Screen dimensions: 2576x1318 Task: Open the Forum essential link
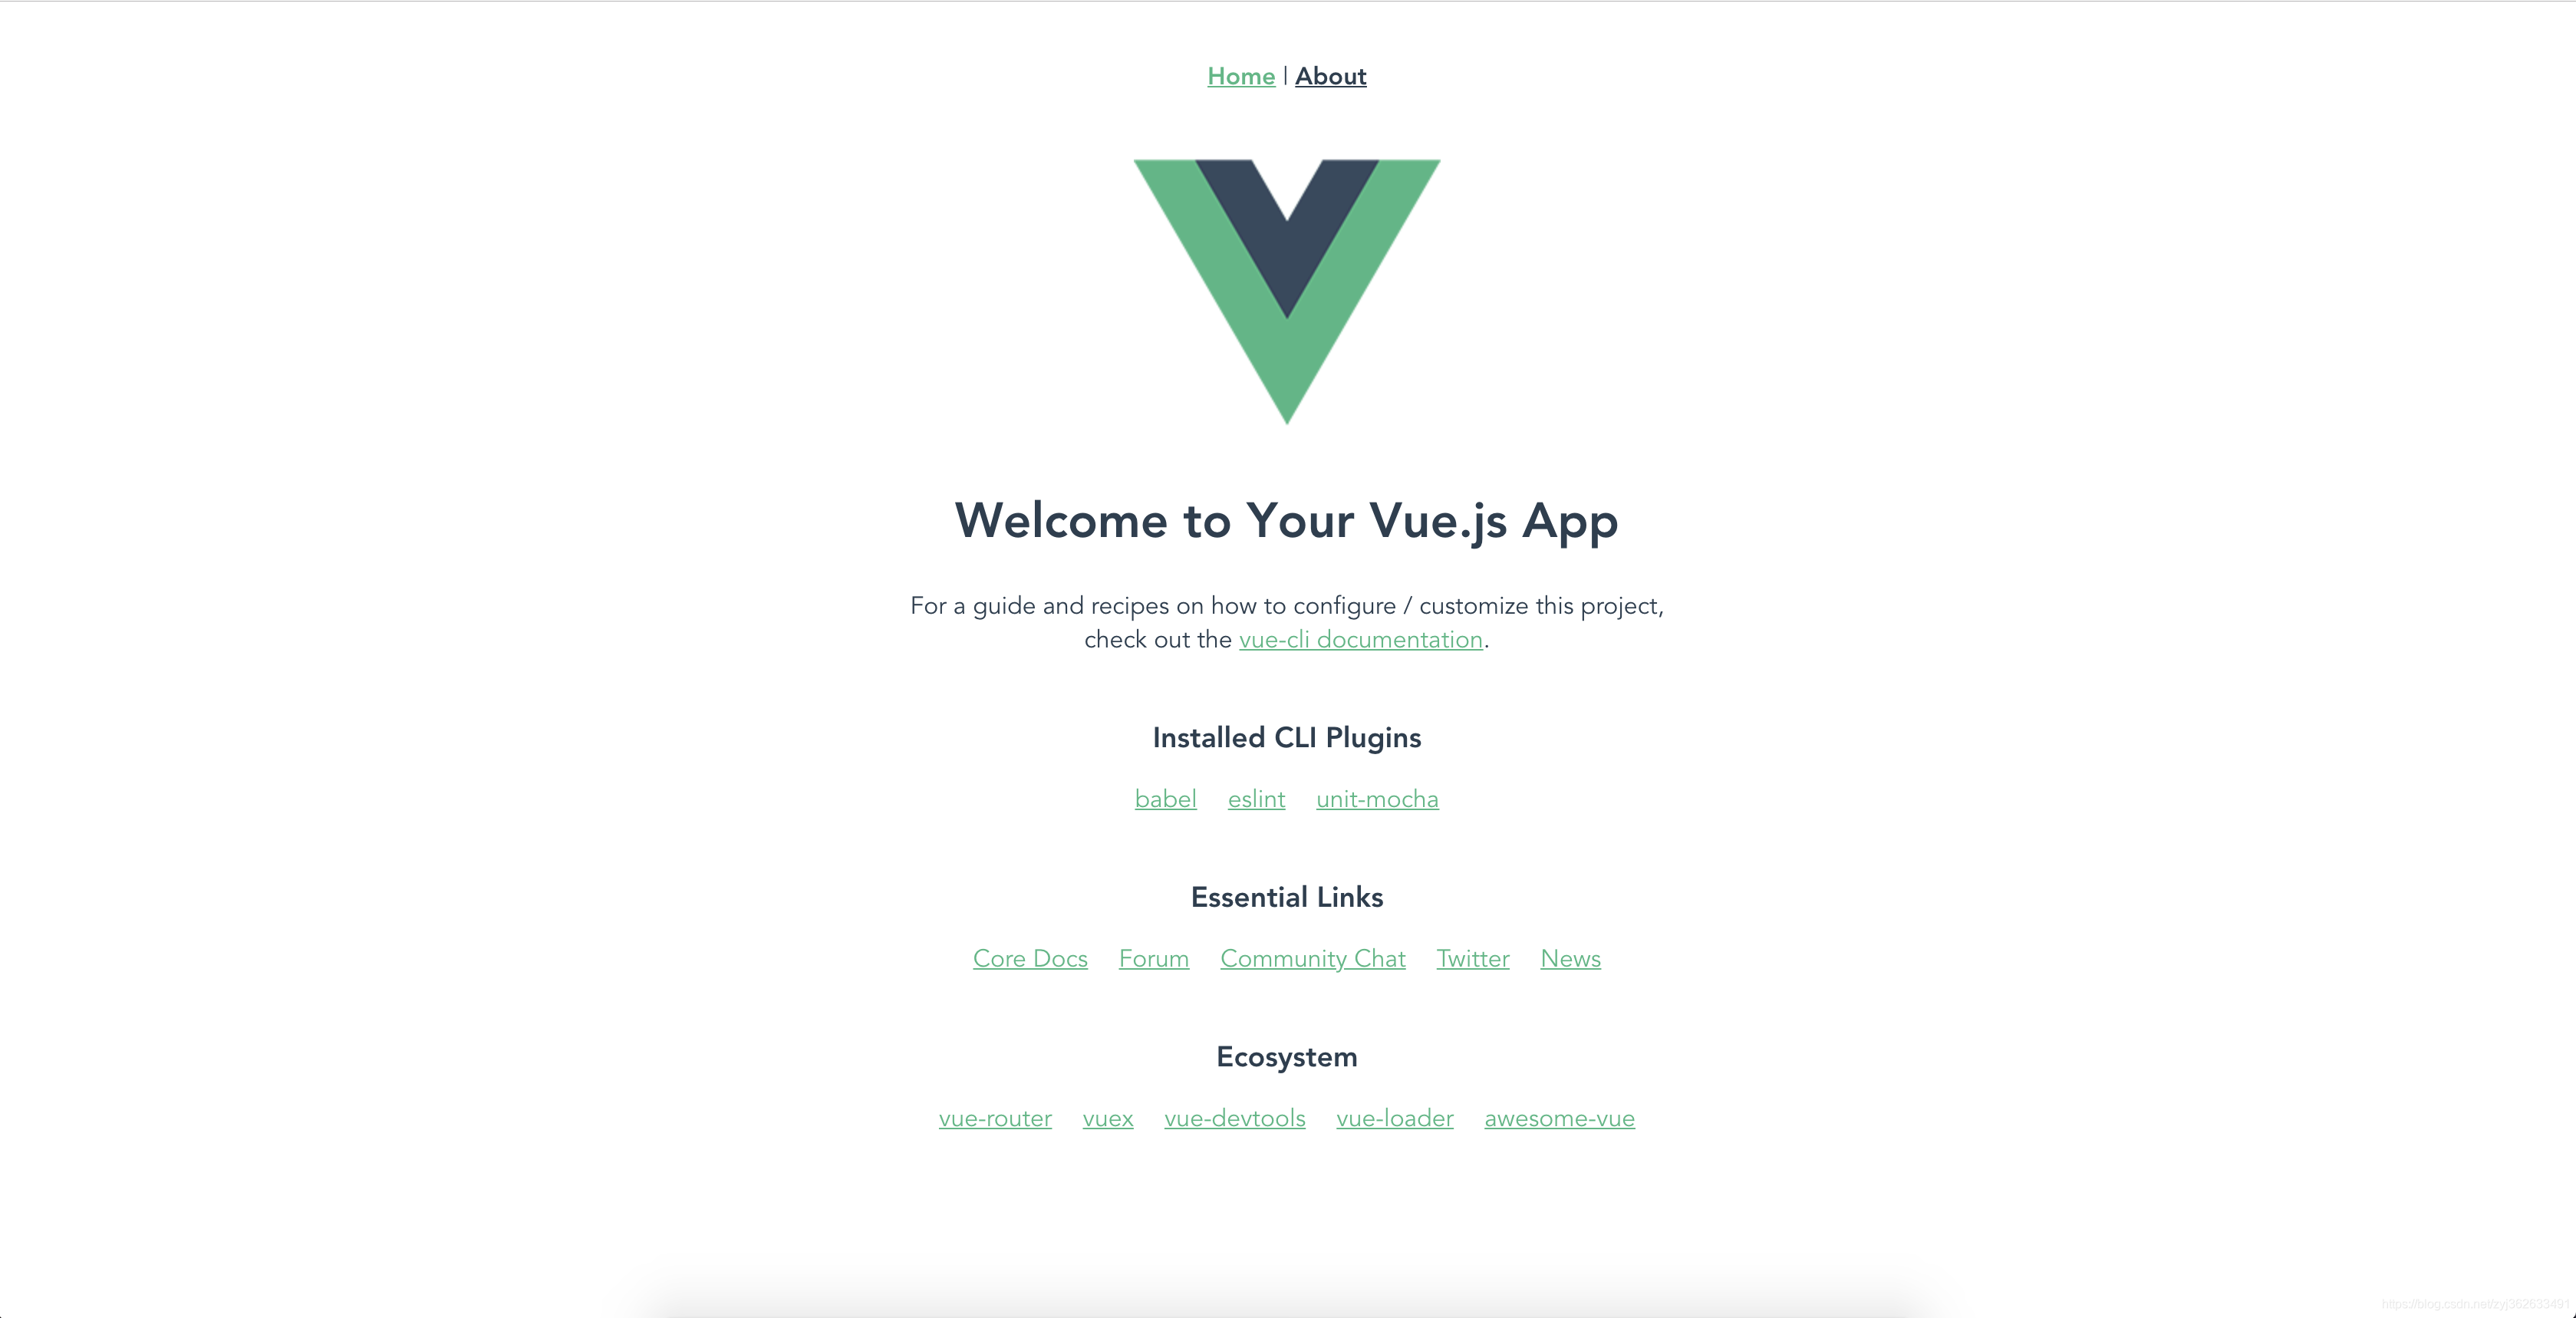(x=1153, y=958)
